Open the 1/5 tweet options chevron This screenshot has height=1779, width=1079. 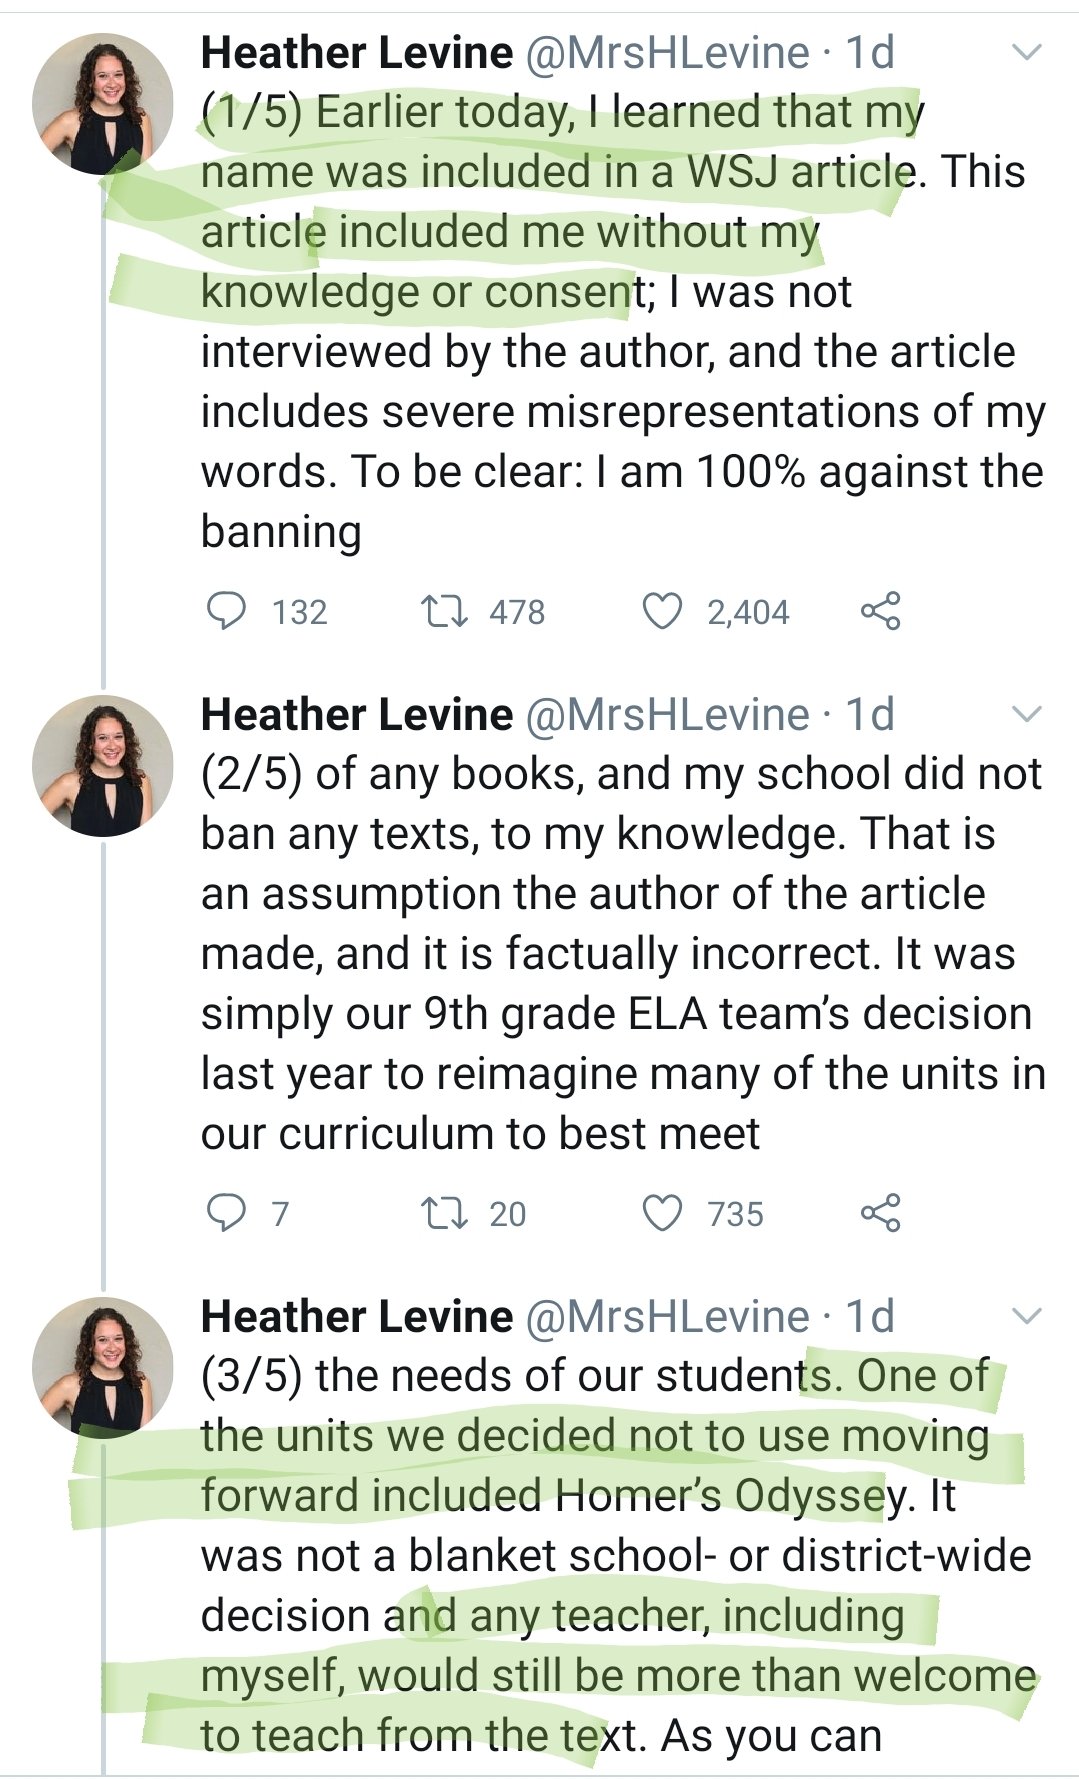1027,52
